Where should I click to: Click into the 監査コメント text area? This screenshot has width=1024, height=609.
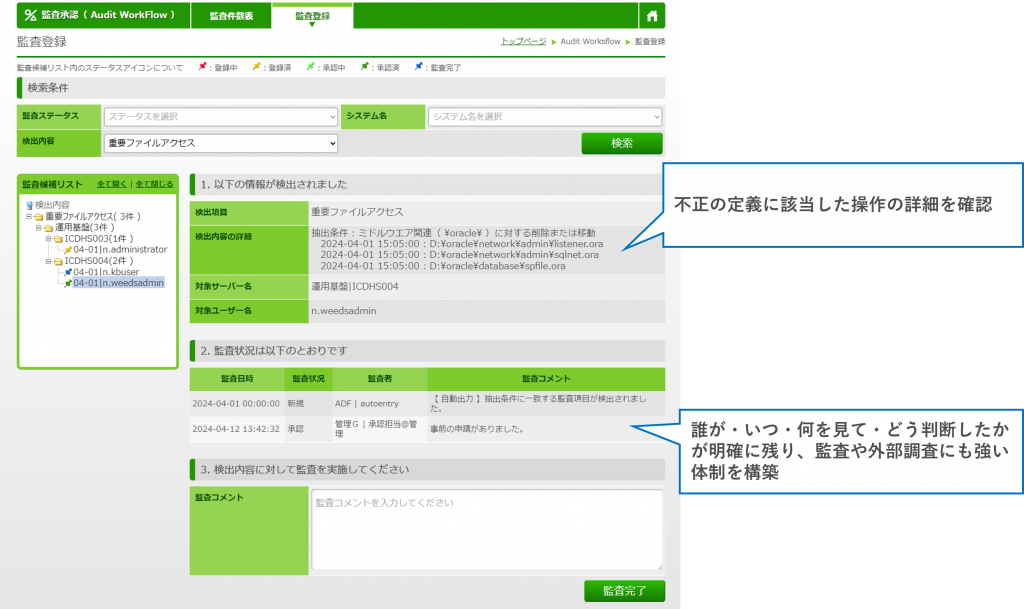tap(486, 529)
